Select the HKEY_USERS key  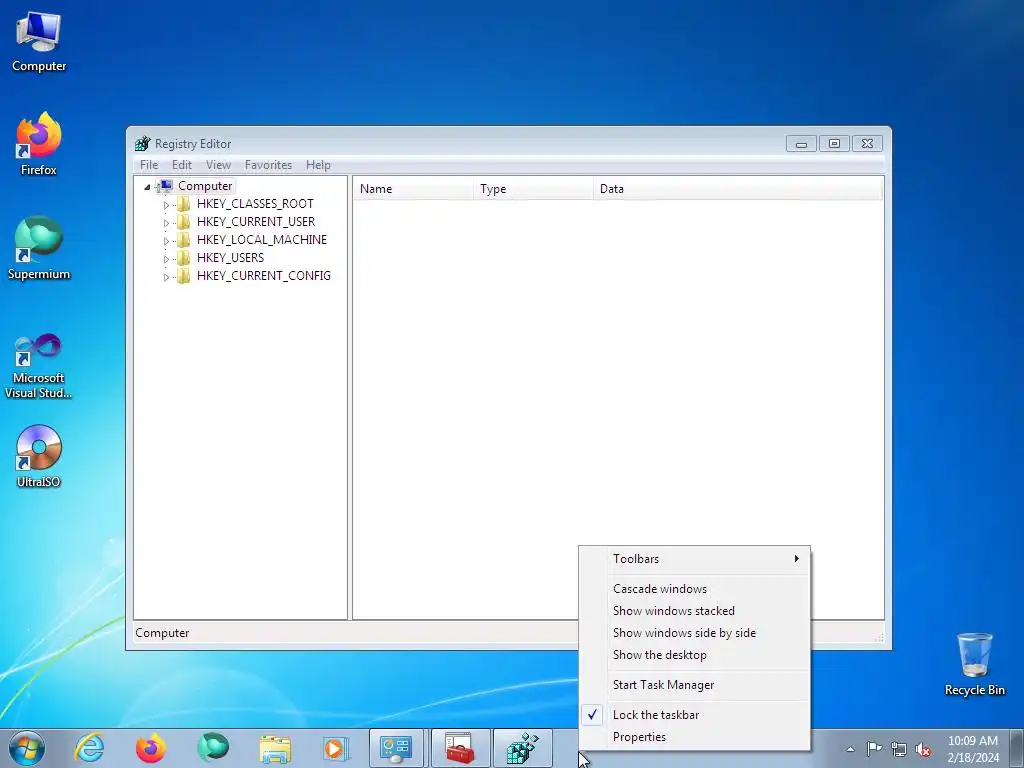tap(230, 257)
